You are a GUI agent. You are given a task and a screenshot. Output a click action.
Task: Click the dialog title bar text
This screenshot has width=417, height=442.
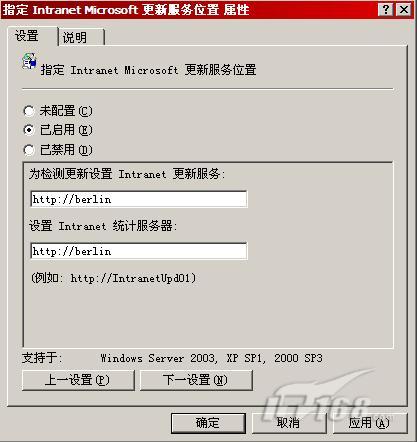click(x=126, y=10)
